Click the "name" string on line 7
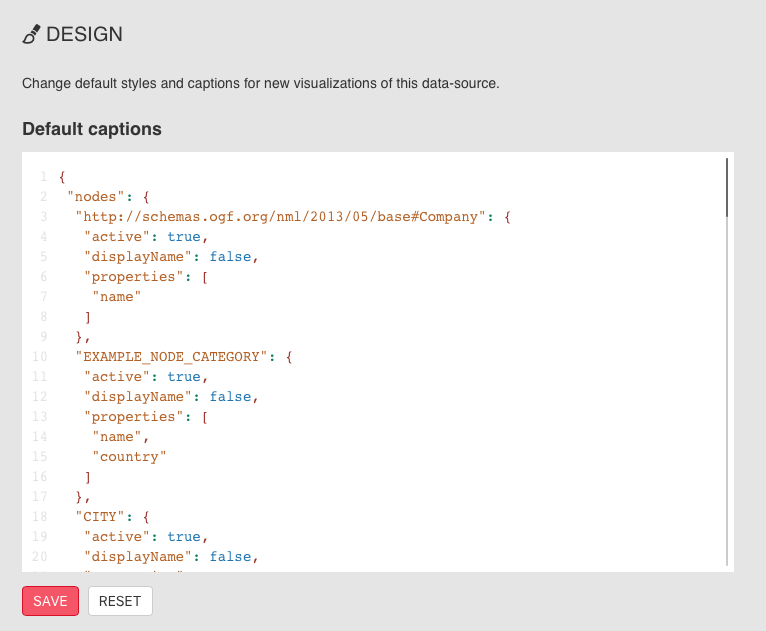766x631 pixels. (x=117, y=297)
